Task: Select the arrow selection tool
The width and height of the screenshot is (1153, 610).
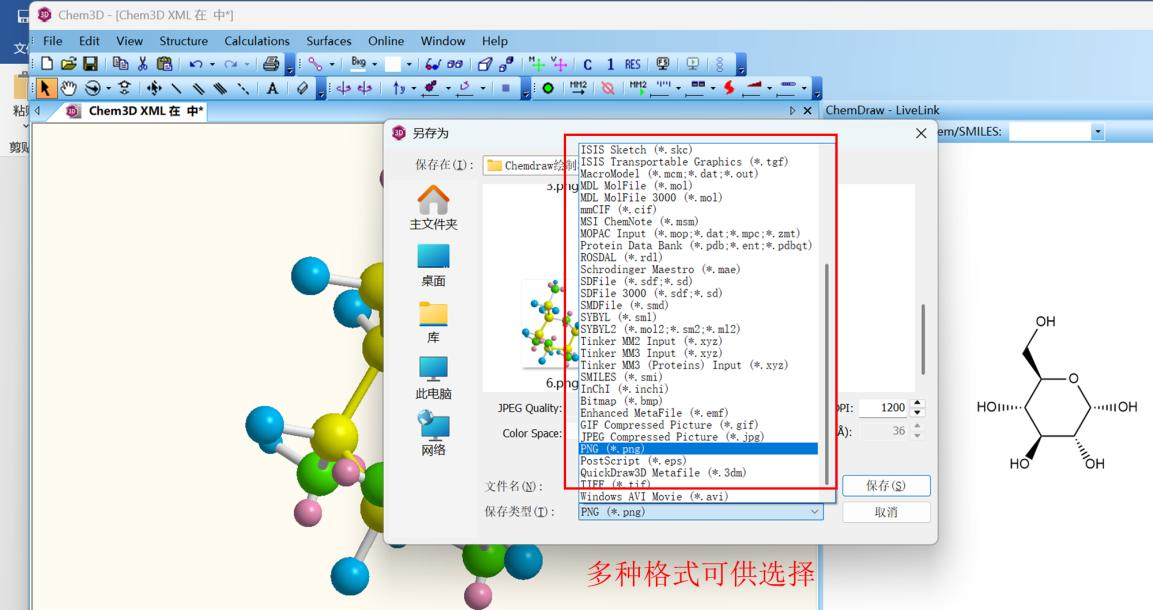Action: click(46, 87)
